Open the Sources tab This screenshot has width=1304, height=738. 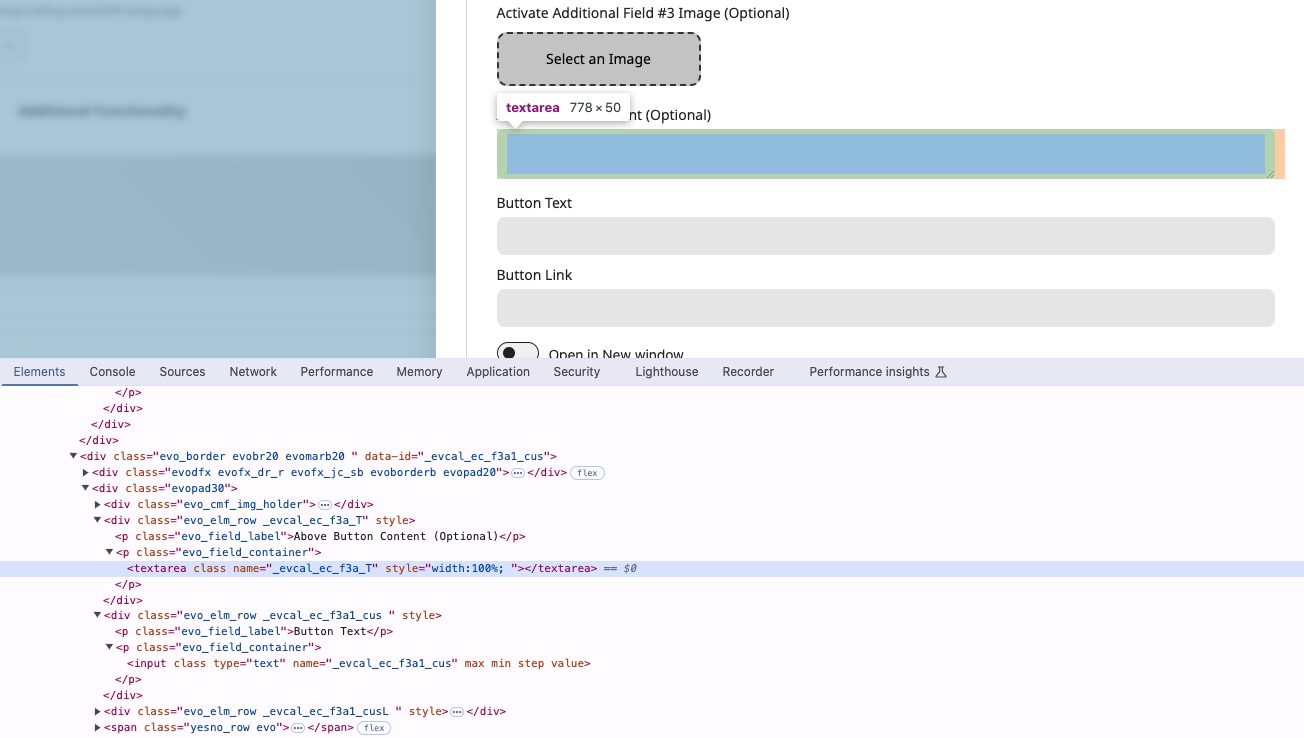pyautogui.click(x=182, y=372)
